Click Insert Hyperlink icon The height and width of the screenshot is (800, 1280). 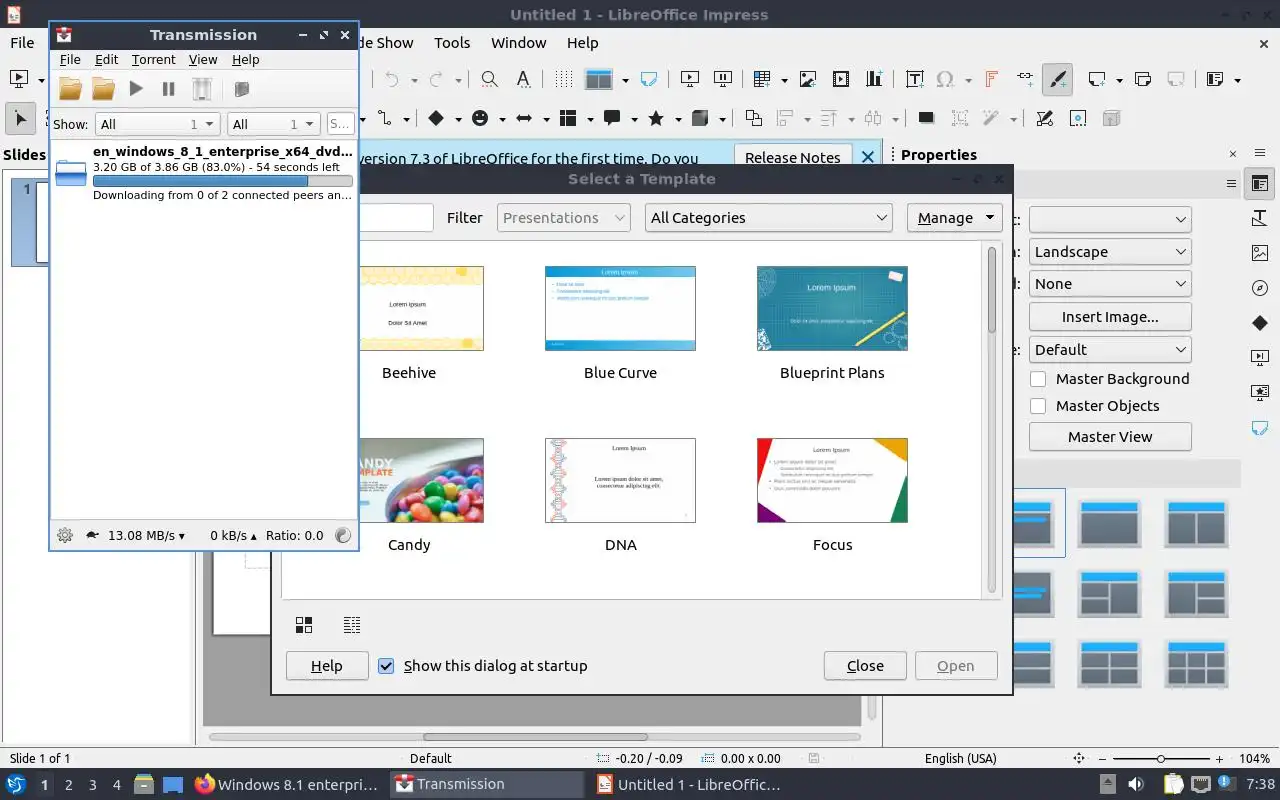coord(1025,79)
